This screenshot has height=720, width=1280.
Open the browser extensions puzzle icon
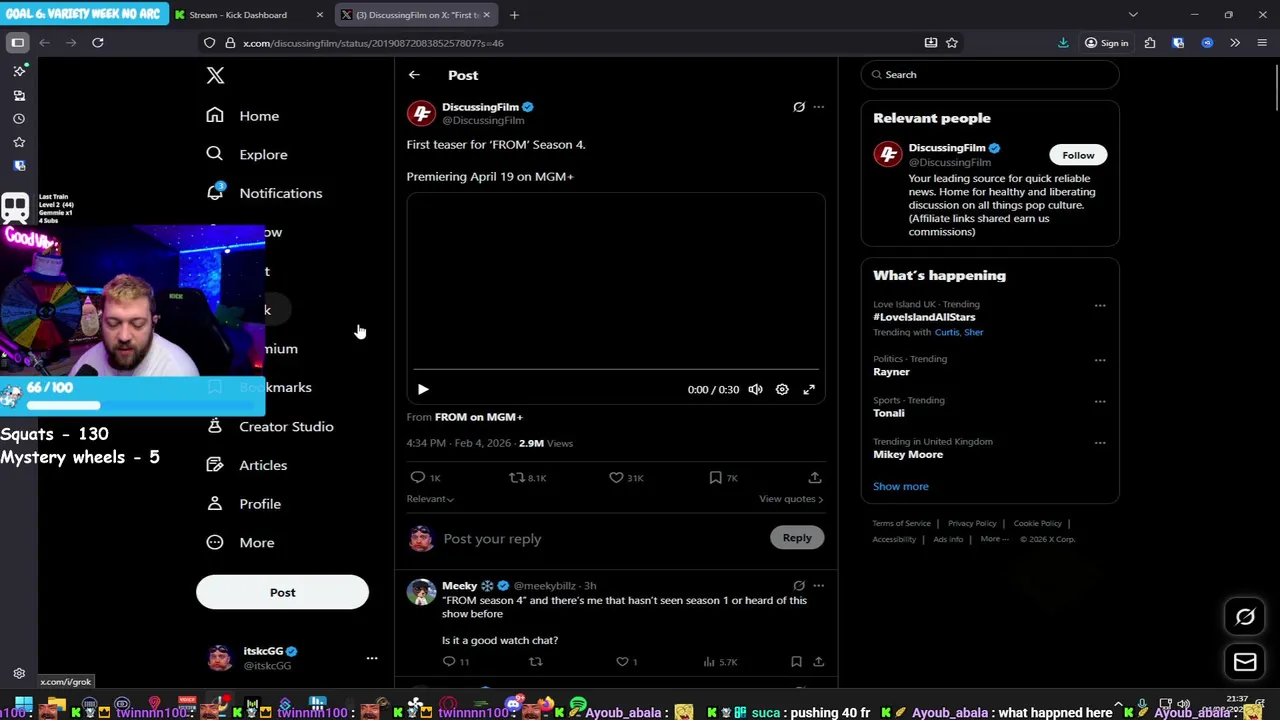pyautogui.click(x=1150, y=43)
